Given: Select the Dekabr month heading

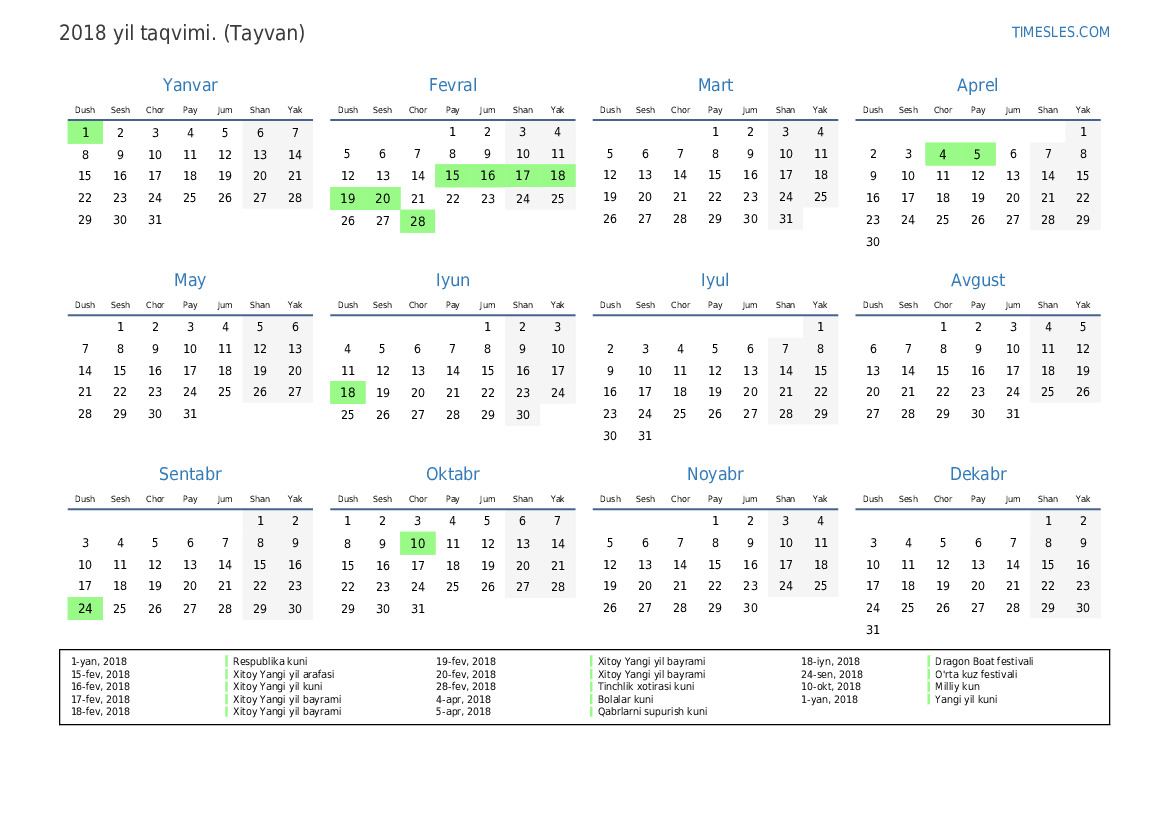Looking at the screenshot, I should point(977,474).
